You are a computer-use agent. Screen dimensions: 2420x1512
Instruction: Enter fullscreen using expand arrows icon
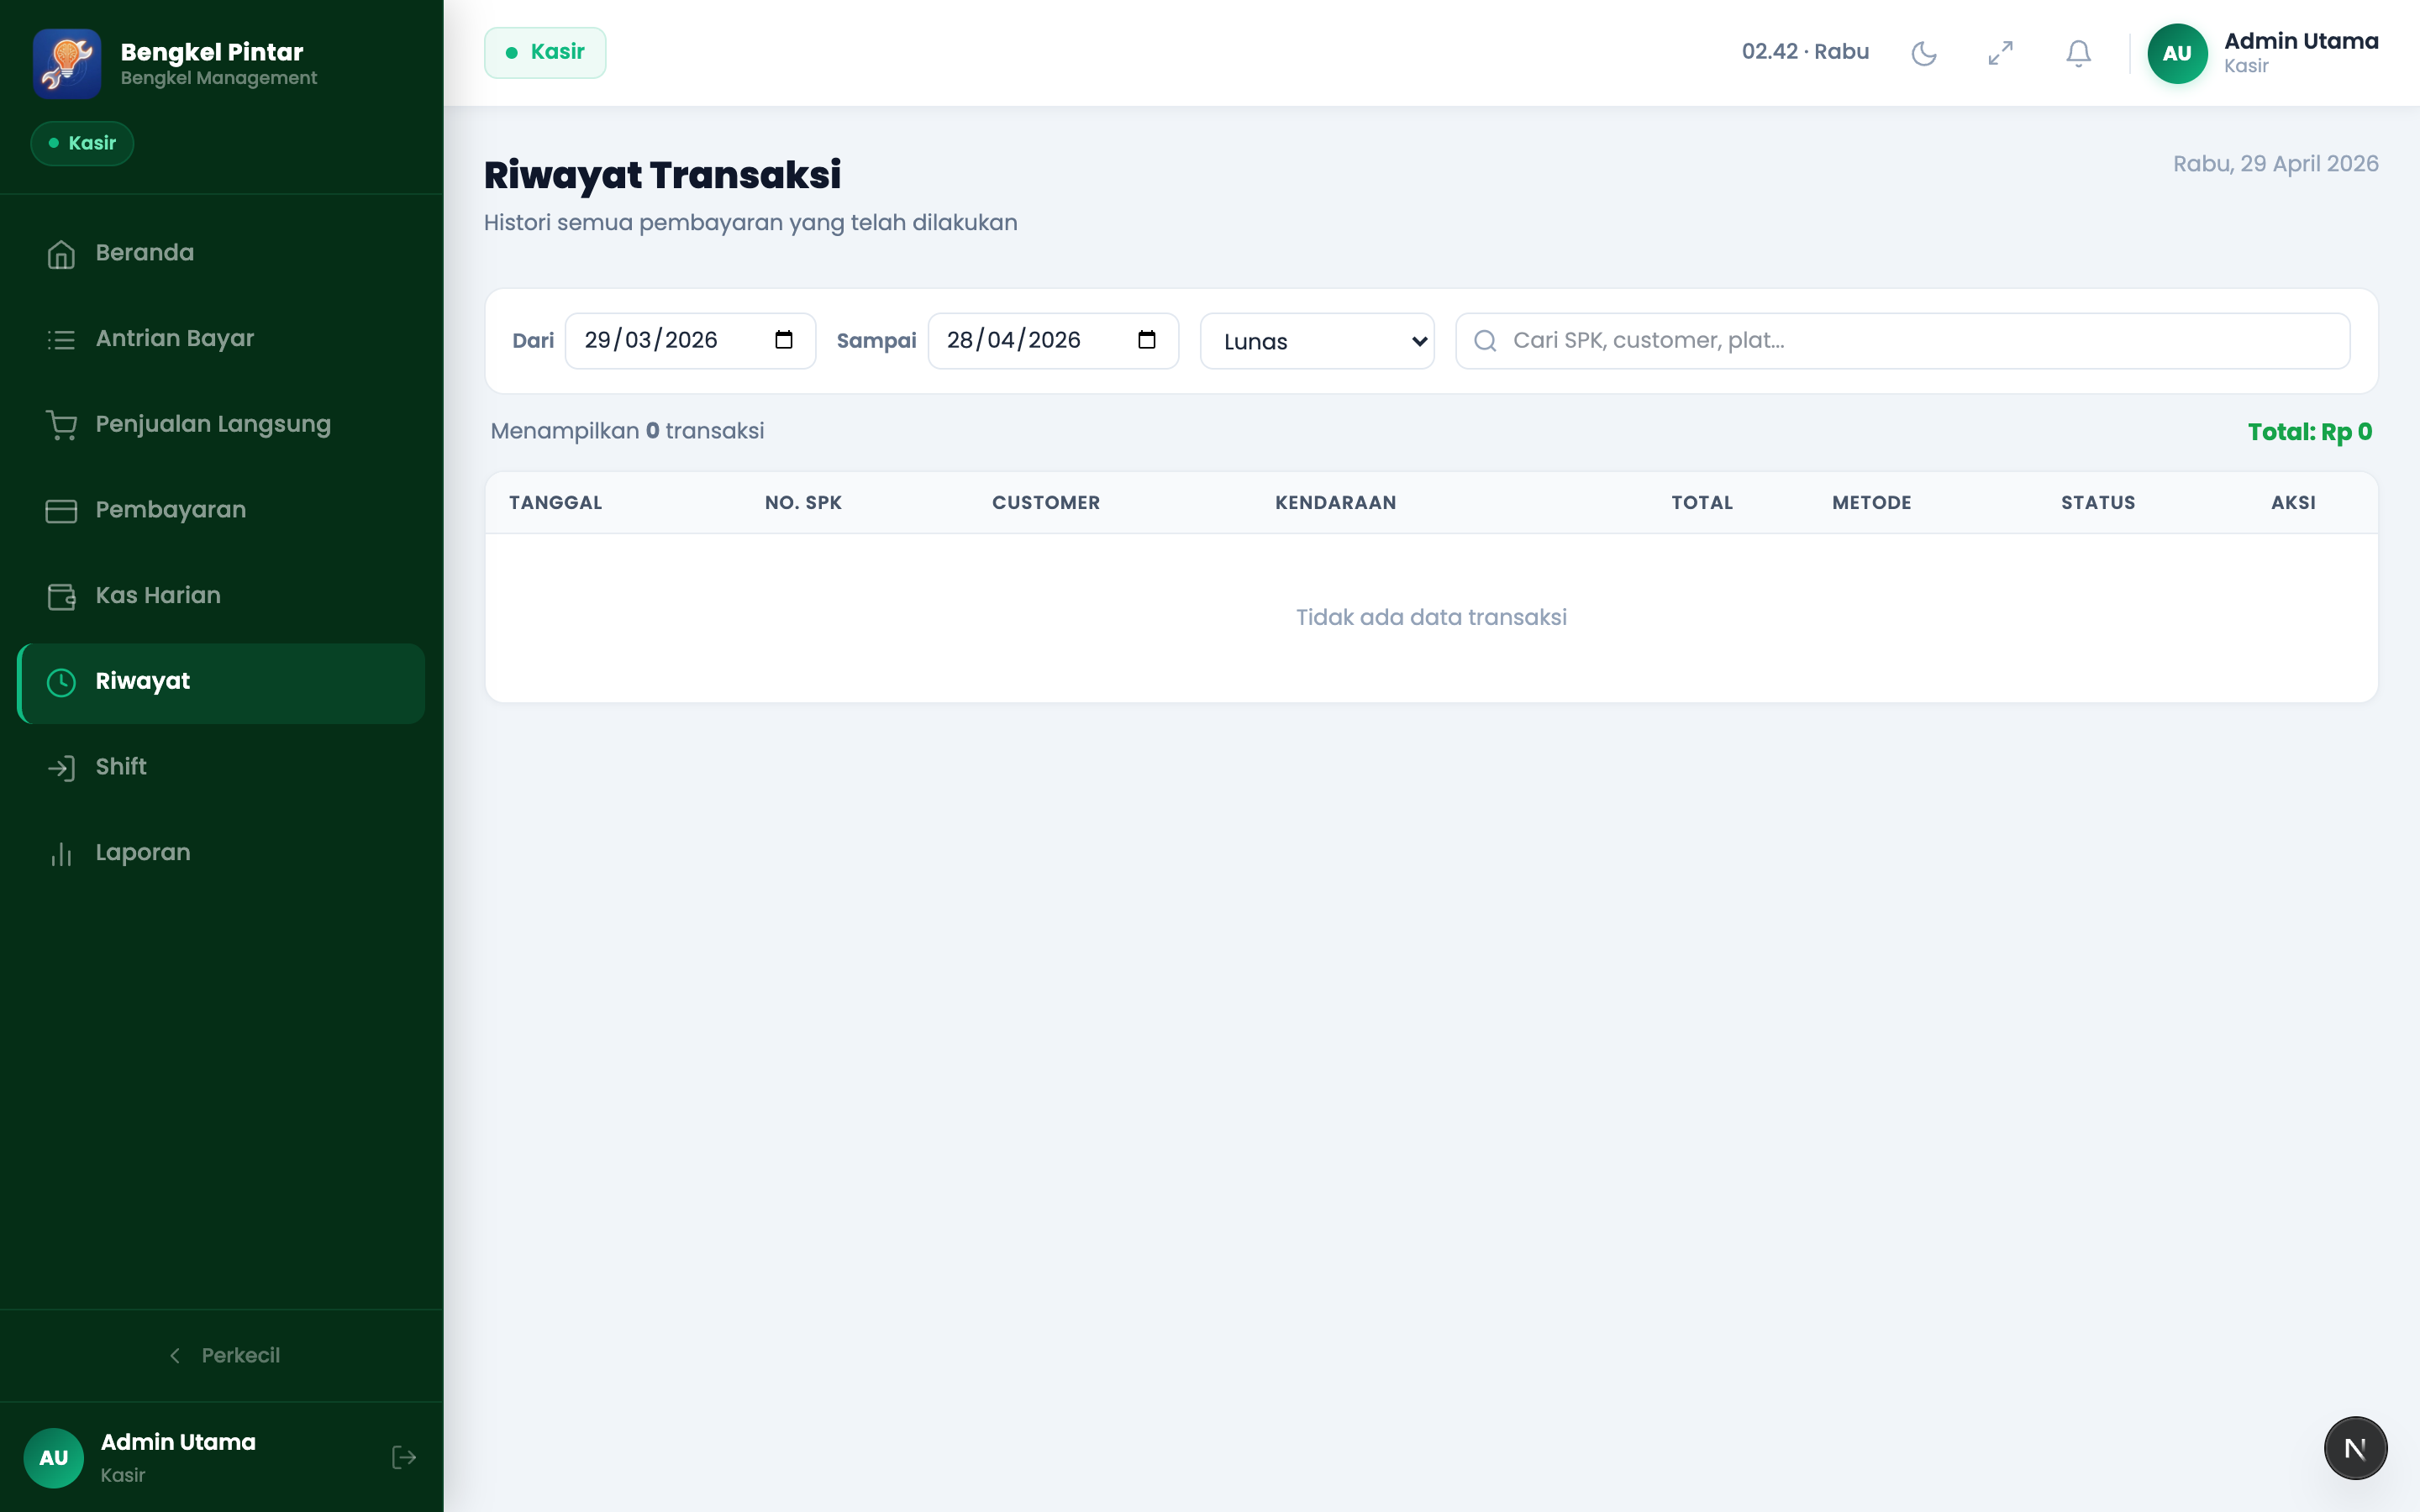coord(2001,53)
